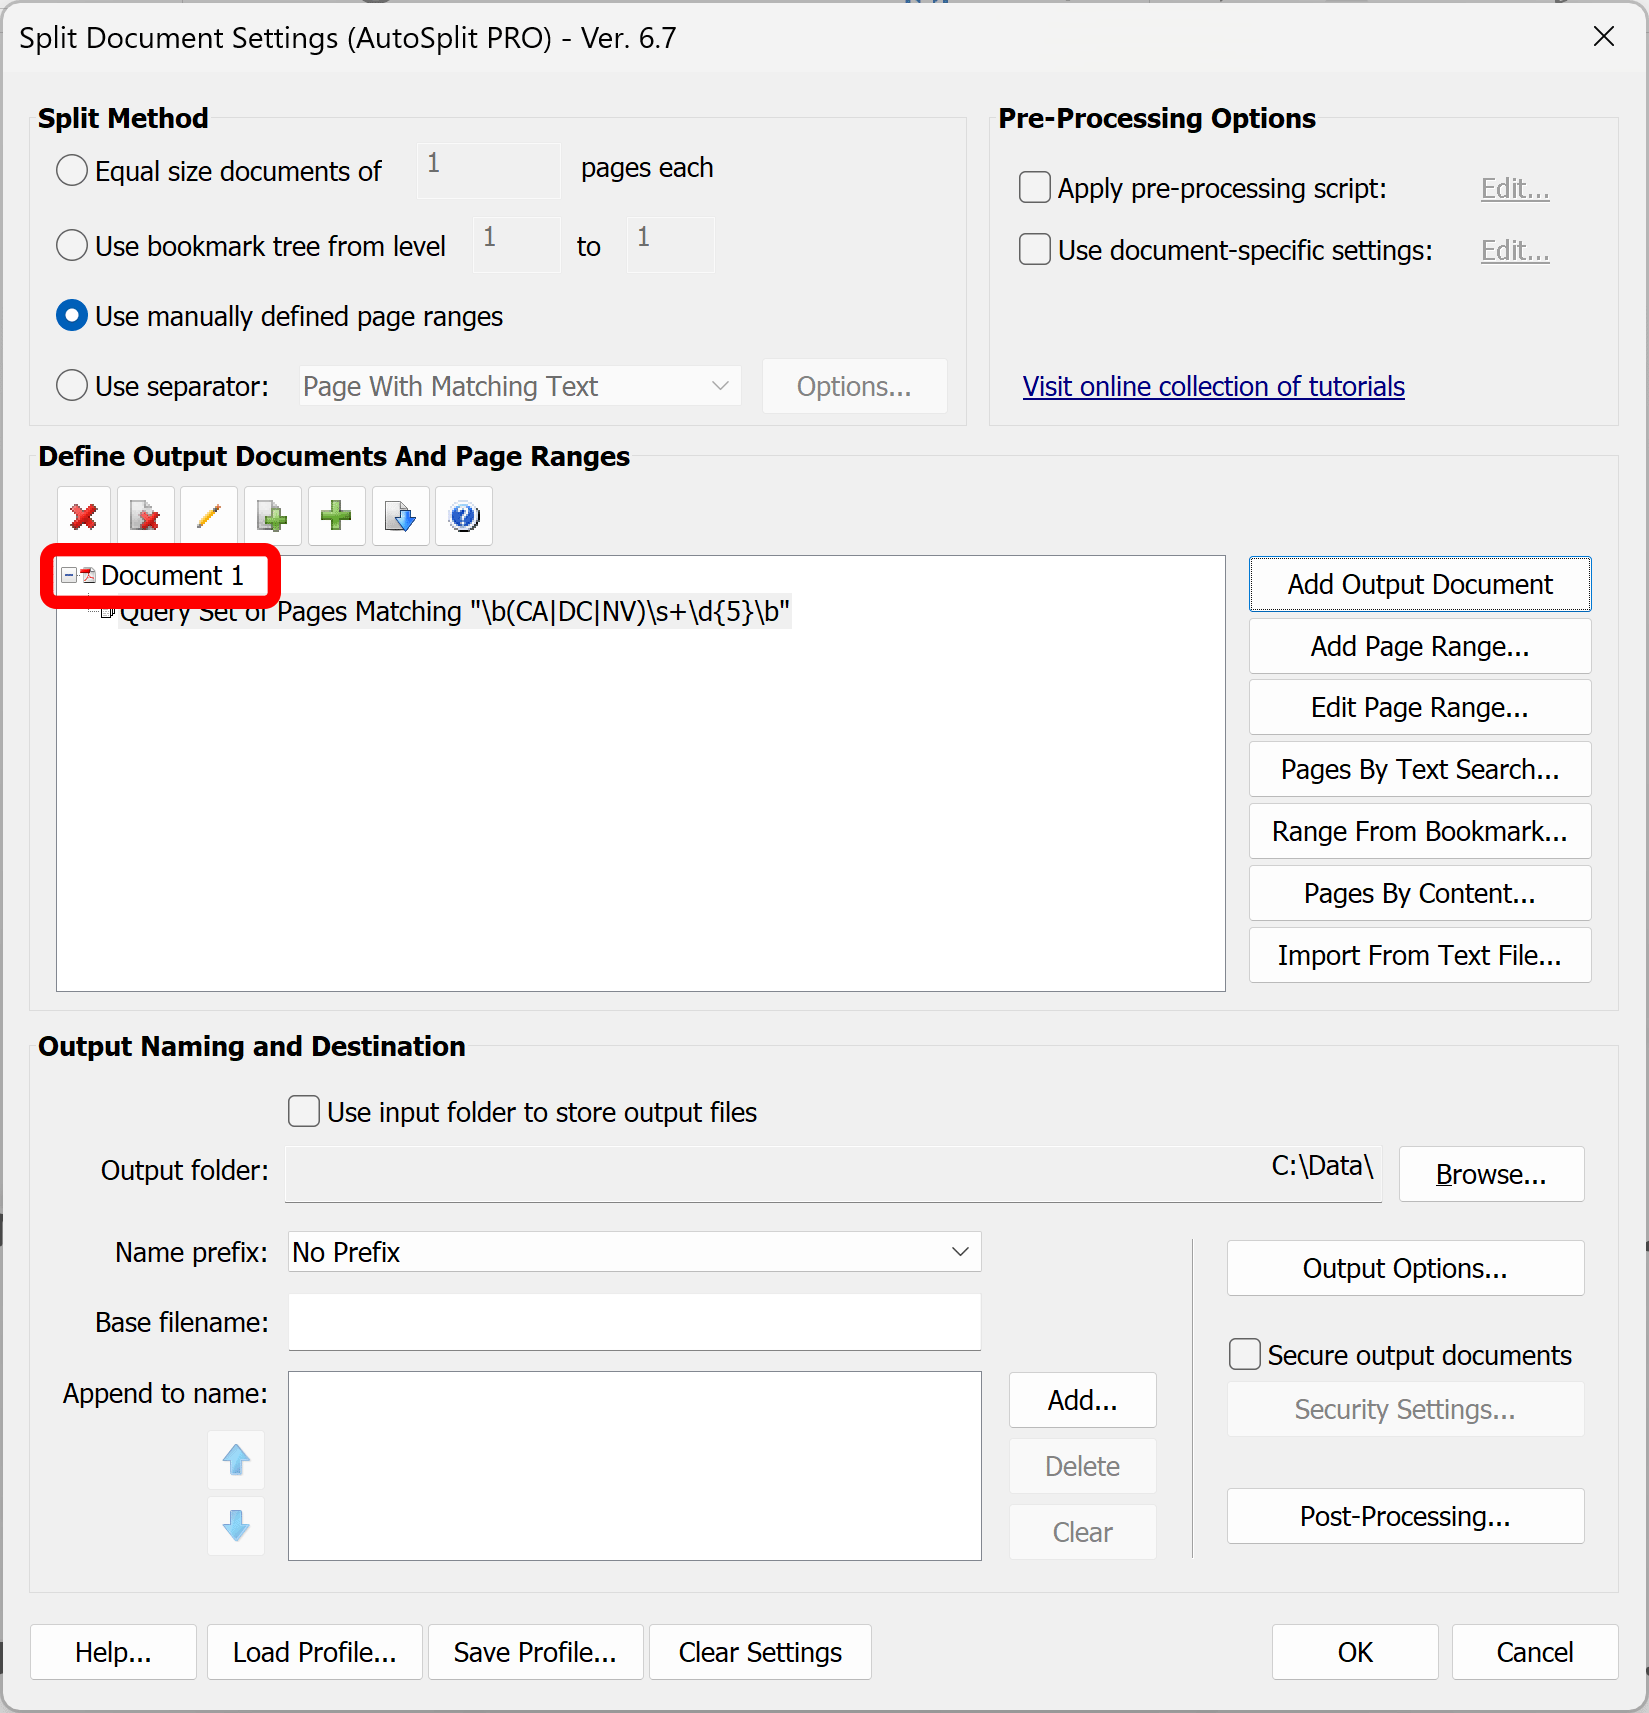Screen dimensions: 1649x1713
Task: Click the green plus add icon
Action: [336, 517]
